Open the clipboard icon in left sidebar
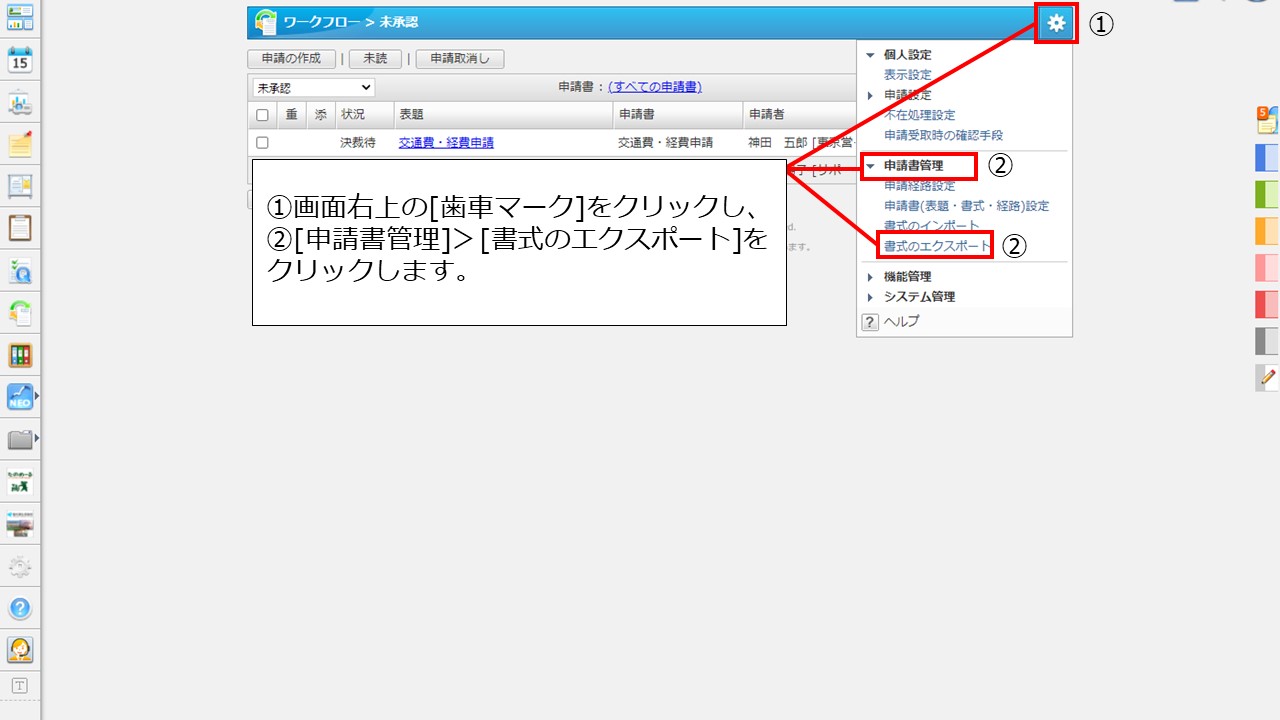This screenshot has height=720, width=1280. click(x=20, y=228)
